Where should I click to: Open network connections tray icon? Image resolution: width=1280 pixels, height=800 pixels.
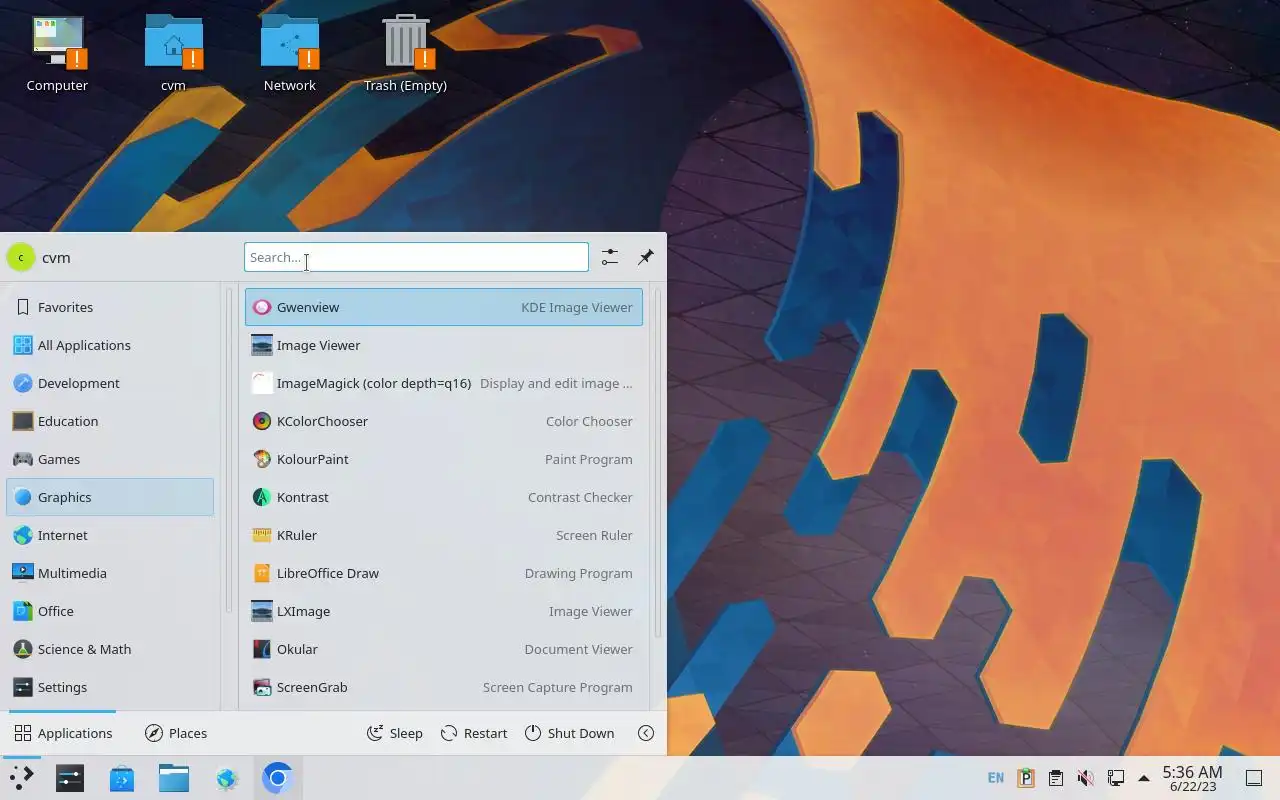pyautogui.click(x=1115, y=778)
